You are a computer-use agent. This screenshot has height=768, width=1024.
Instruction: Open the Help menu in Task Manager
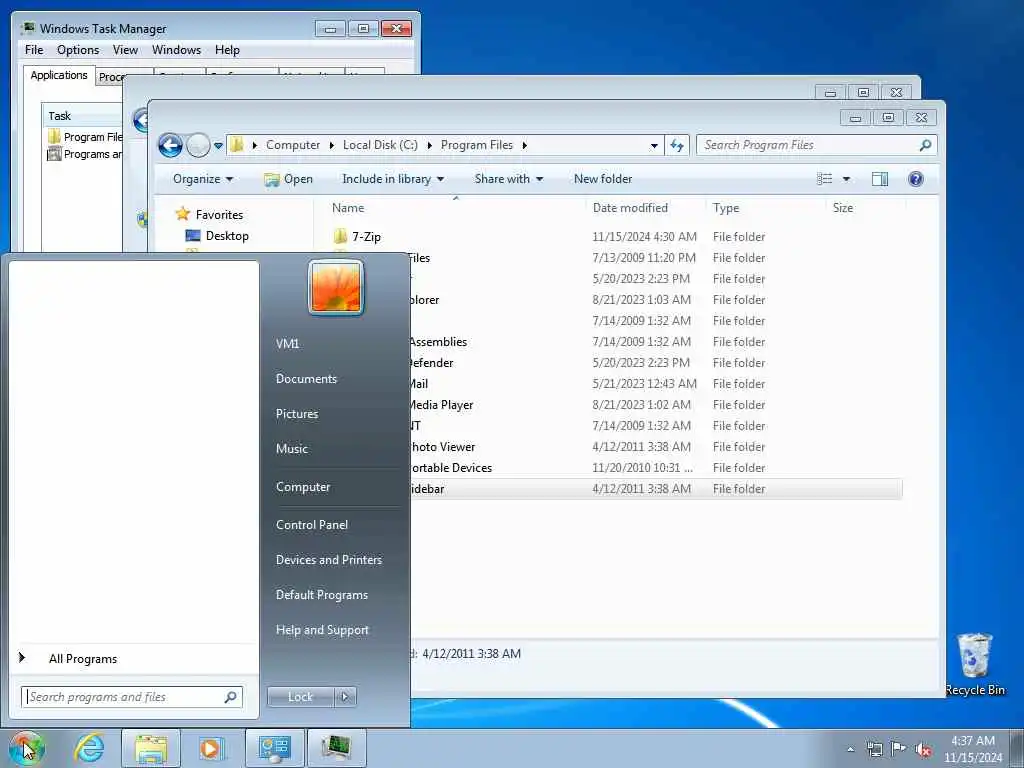pyautogui.click(x=227, y=50)
